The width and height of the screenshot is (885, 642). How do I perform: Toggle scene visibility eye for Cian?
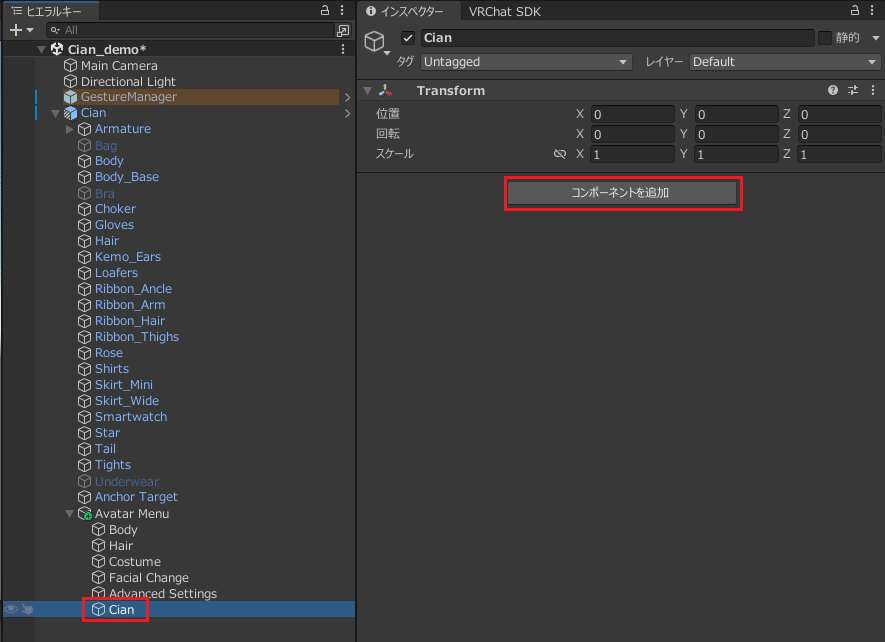11,609
